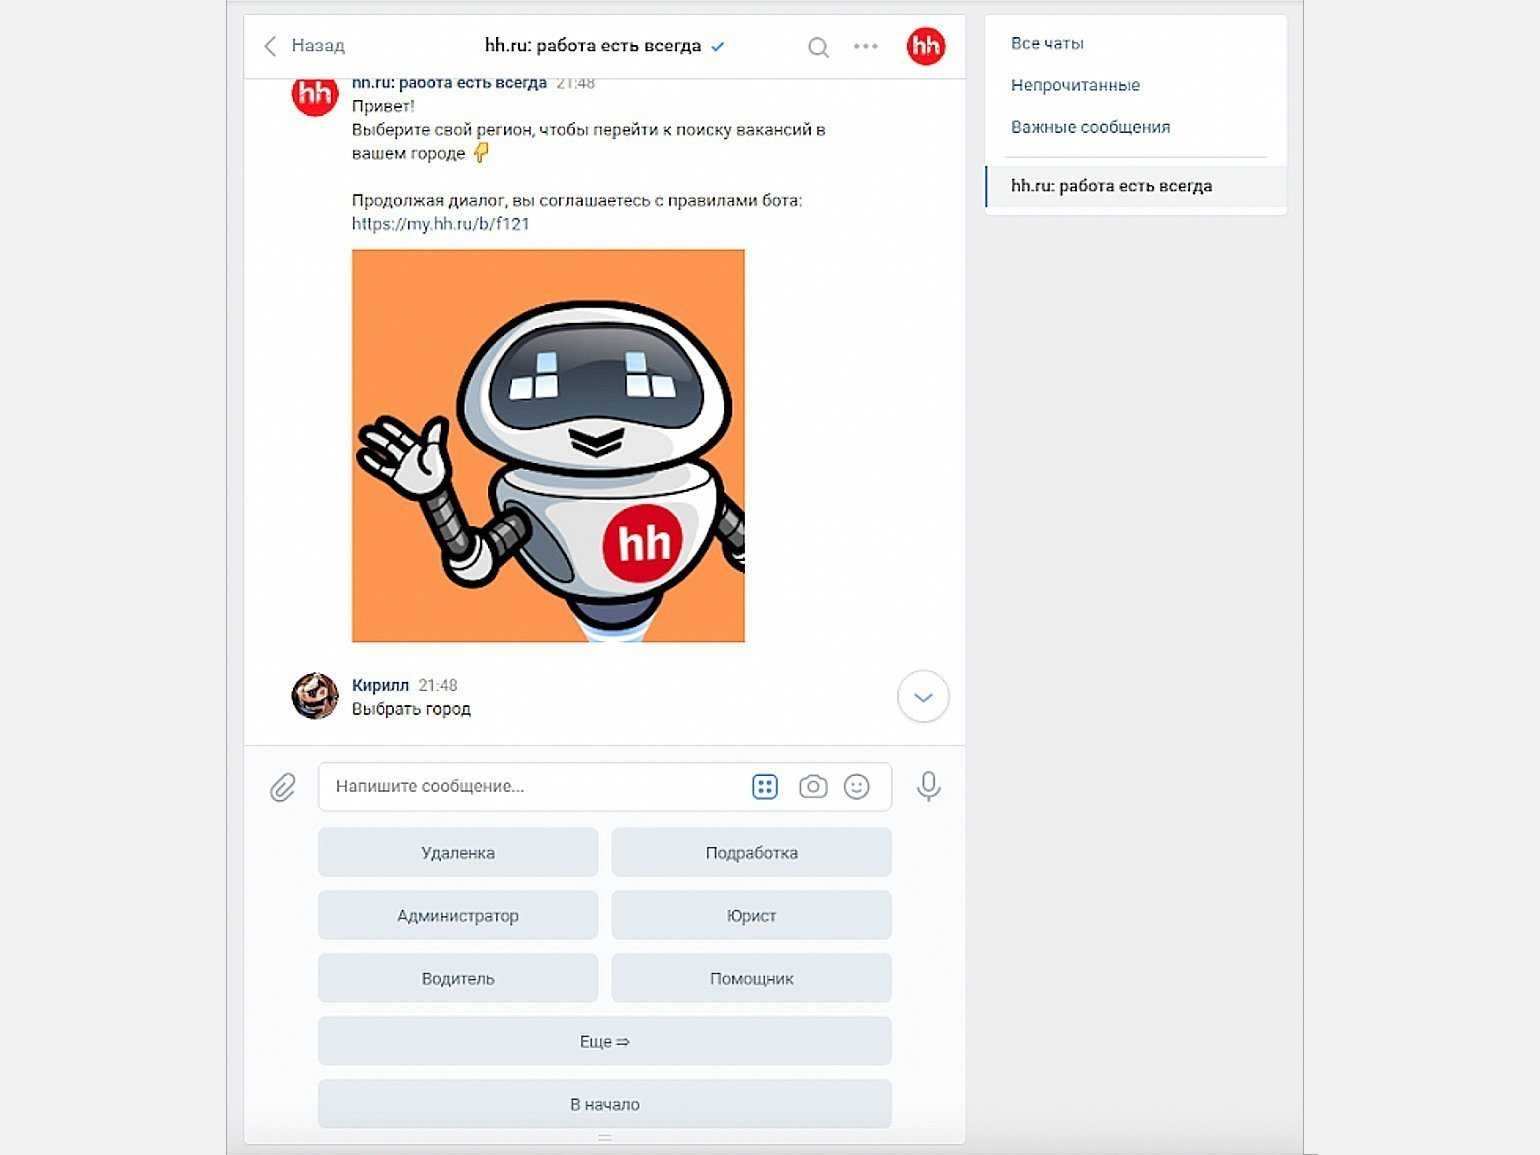Click the 21:48 timestamp on Кирилл's message
The height and width of the screenshot is (1155, 1540).
[x=438, y=685]
